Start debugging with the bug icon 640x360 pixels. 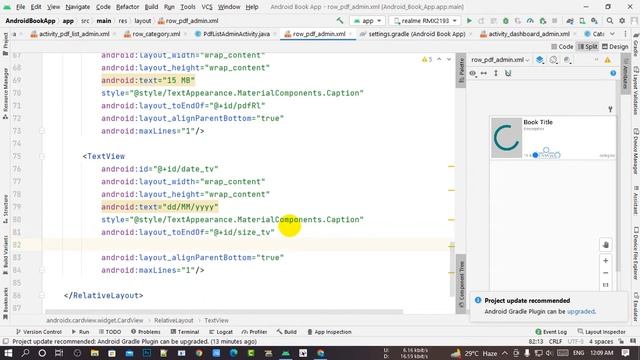point(506,21)
